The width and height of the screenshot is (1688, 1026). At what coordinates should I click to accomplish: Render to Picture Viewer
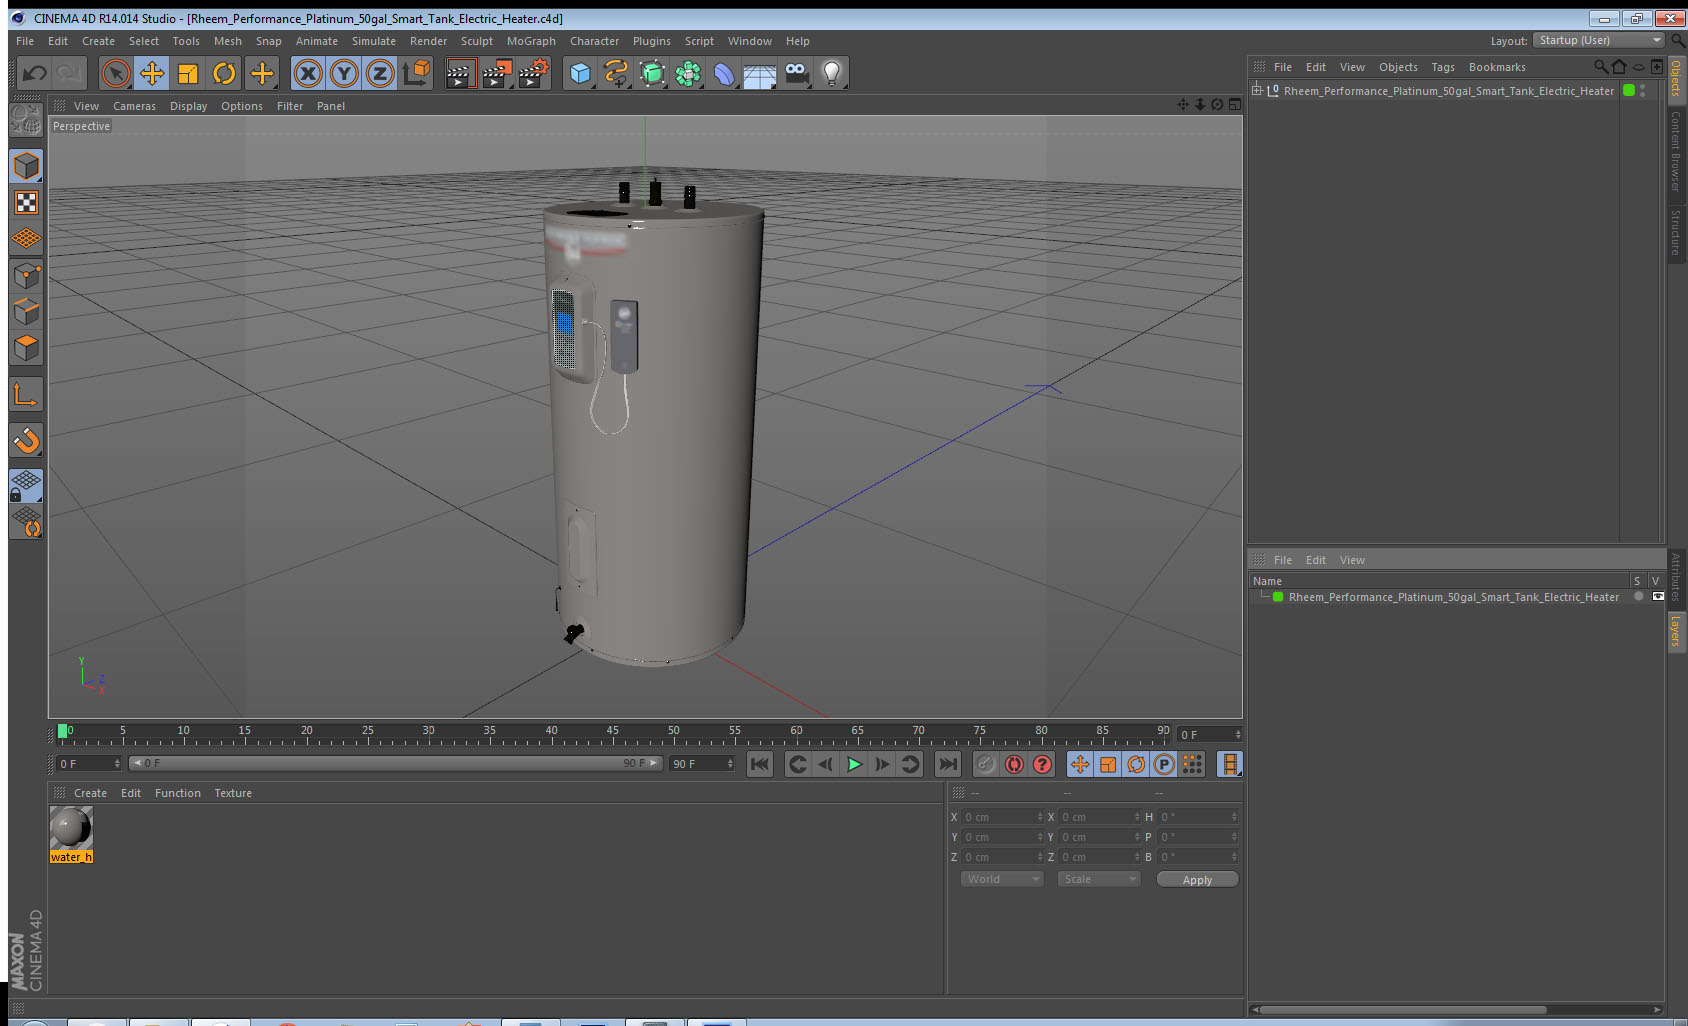[x=497, y=73]
